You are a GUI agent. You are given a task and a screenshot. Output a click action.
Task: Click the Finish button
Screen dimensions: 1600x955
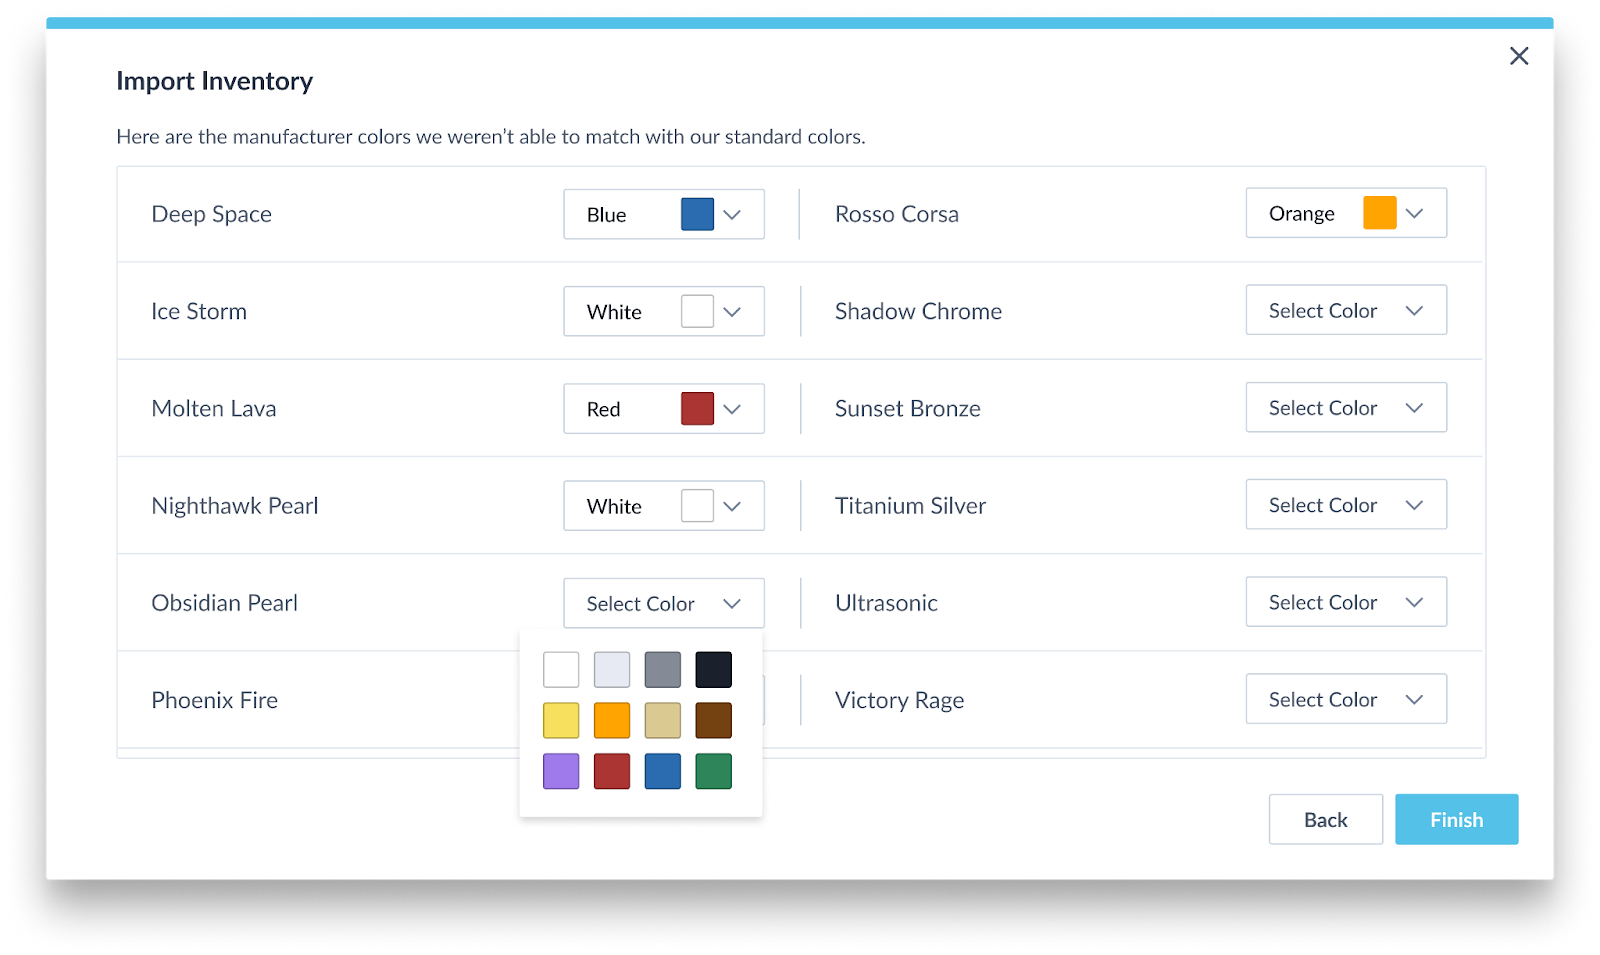(x=1457, y=819)
